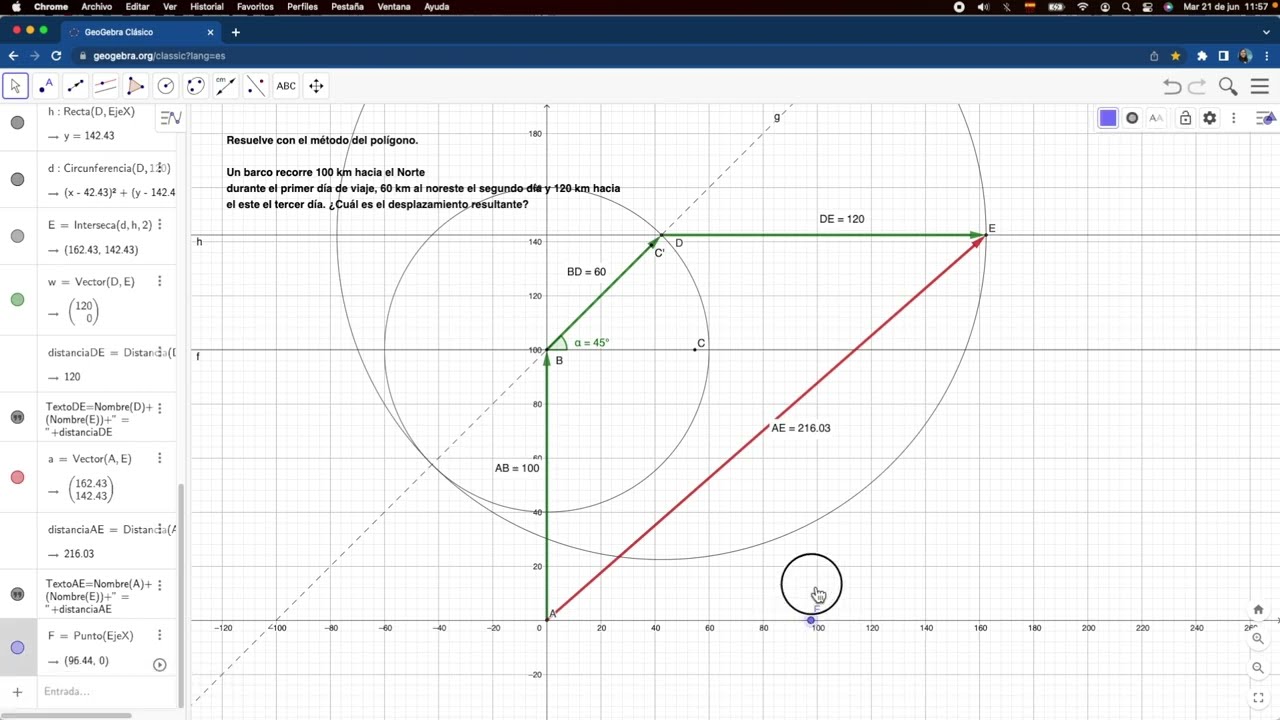Open point style options

tap(1132, 118)
